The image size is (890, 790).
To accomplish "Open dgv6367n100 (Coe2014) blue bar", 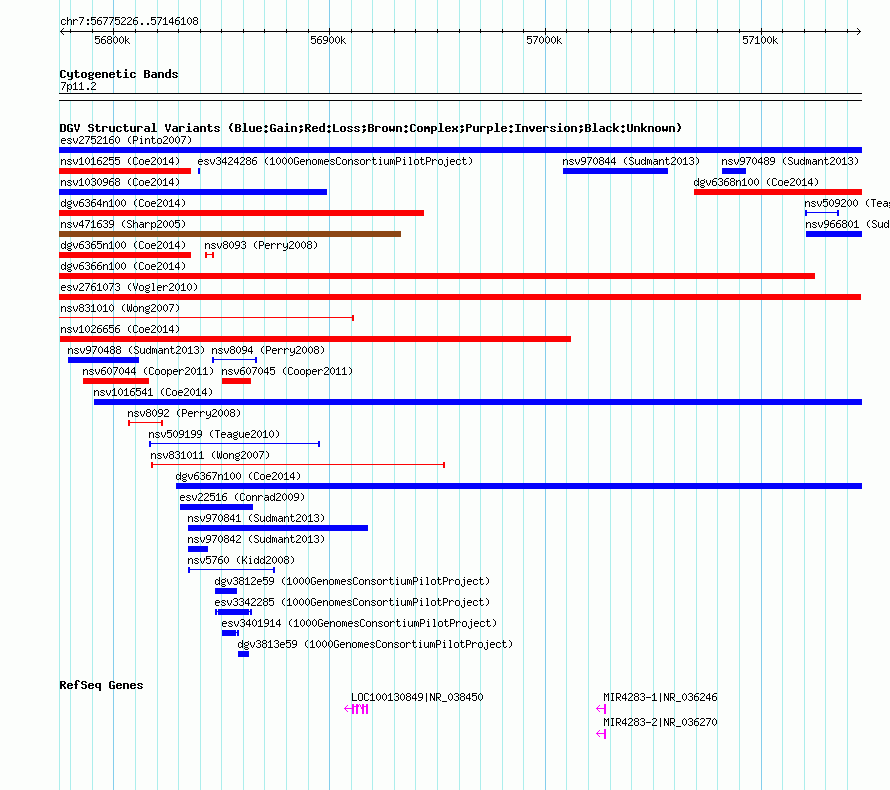I will [x=519, y=486].
